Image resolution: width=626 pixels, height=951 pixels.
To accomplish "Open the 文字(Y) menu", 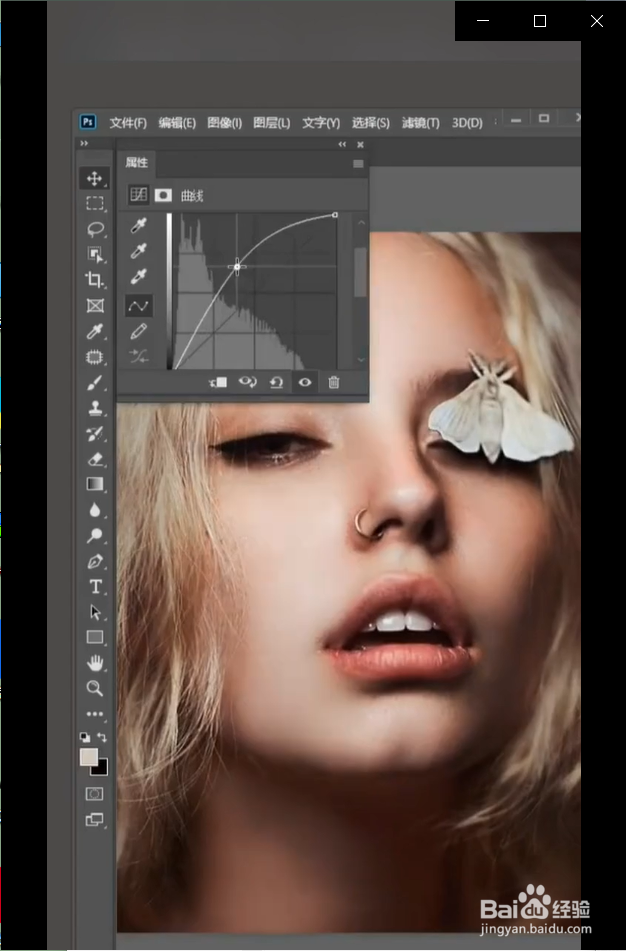I will click(321, 123).
